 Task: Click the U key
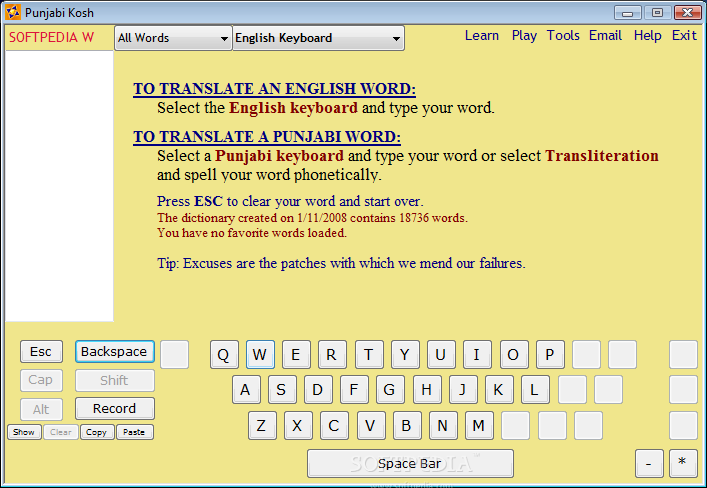click(441, 355)
